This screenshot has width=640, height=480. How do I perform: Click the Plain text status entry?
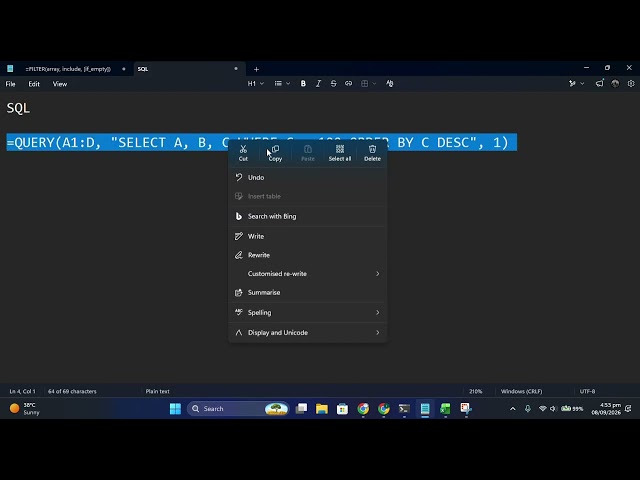tap(158, 391)
